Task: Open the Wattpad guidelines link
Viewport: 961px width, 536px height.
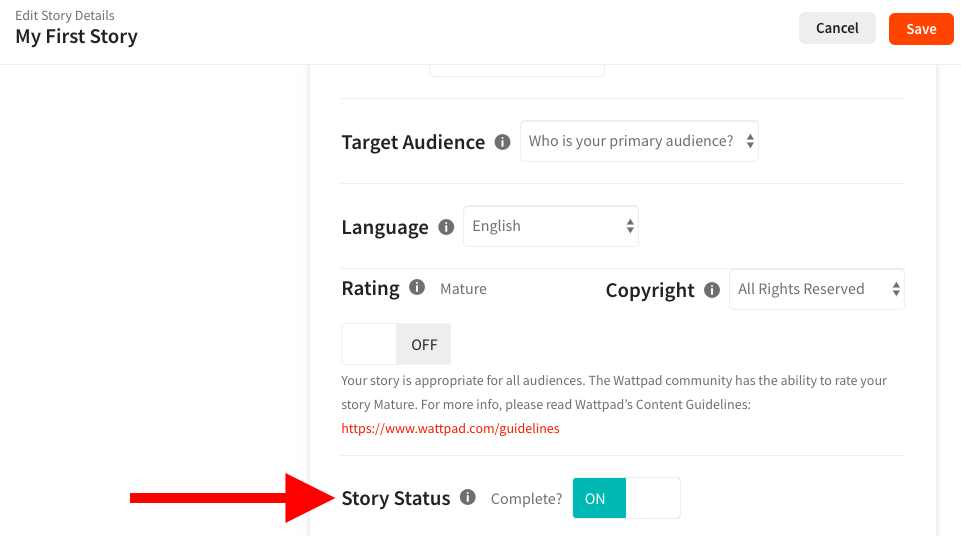Action: 450,428
